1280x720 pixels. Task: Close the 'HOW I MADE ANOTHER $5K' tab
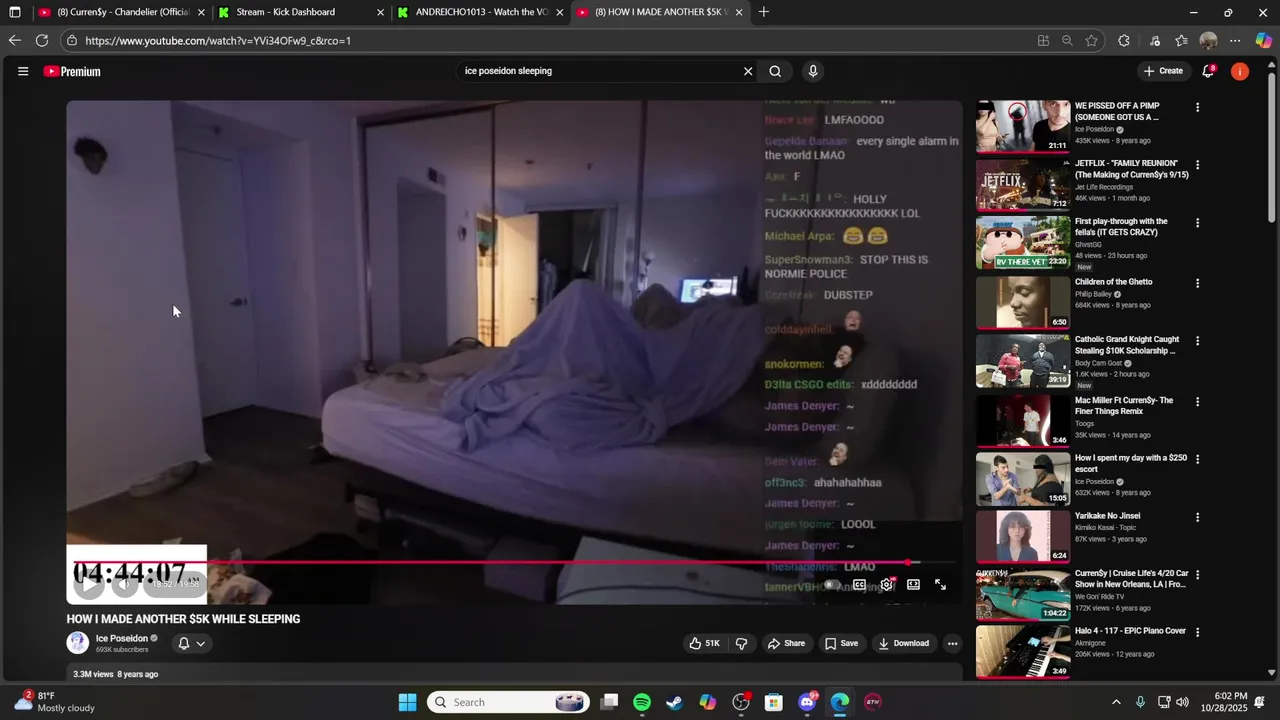739,12
